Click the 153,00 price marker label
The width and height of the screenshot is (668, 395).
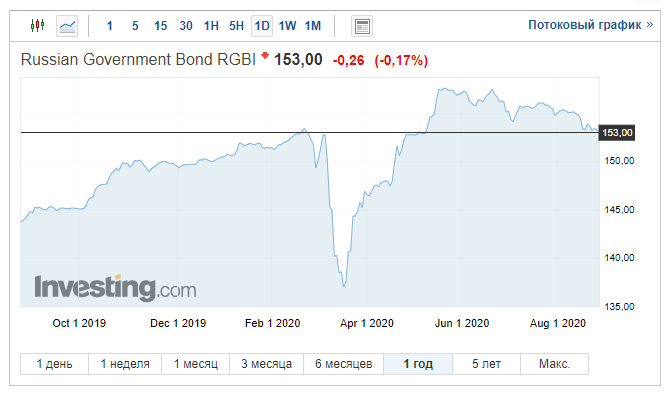click(617, 133)
